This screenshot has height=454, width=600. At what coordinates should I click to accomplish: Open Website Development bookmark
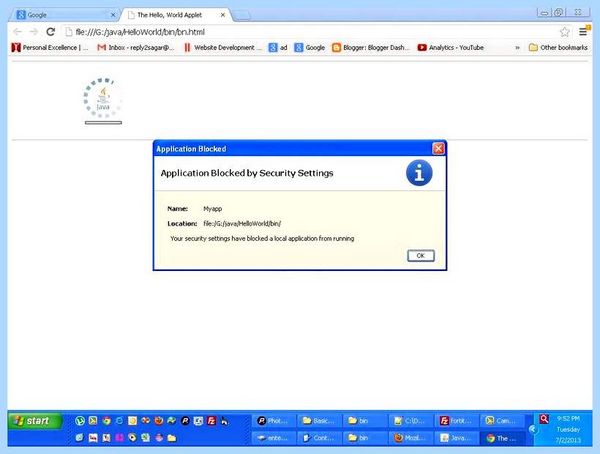223,47
